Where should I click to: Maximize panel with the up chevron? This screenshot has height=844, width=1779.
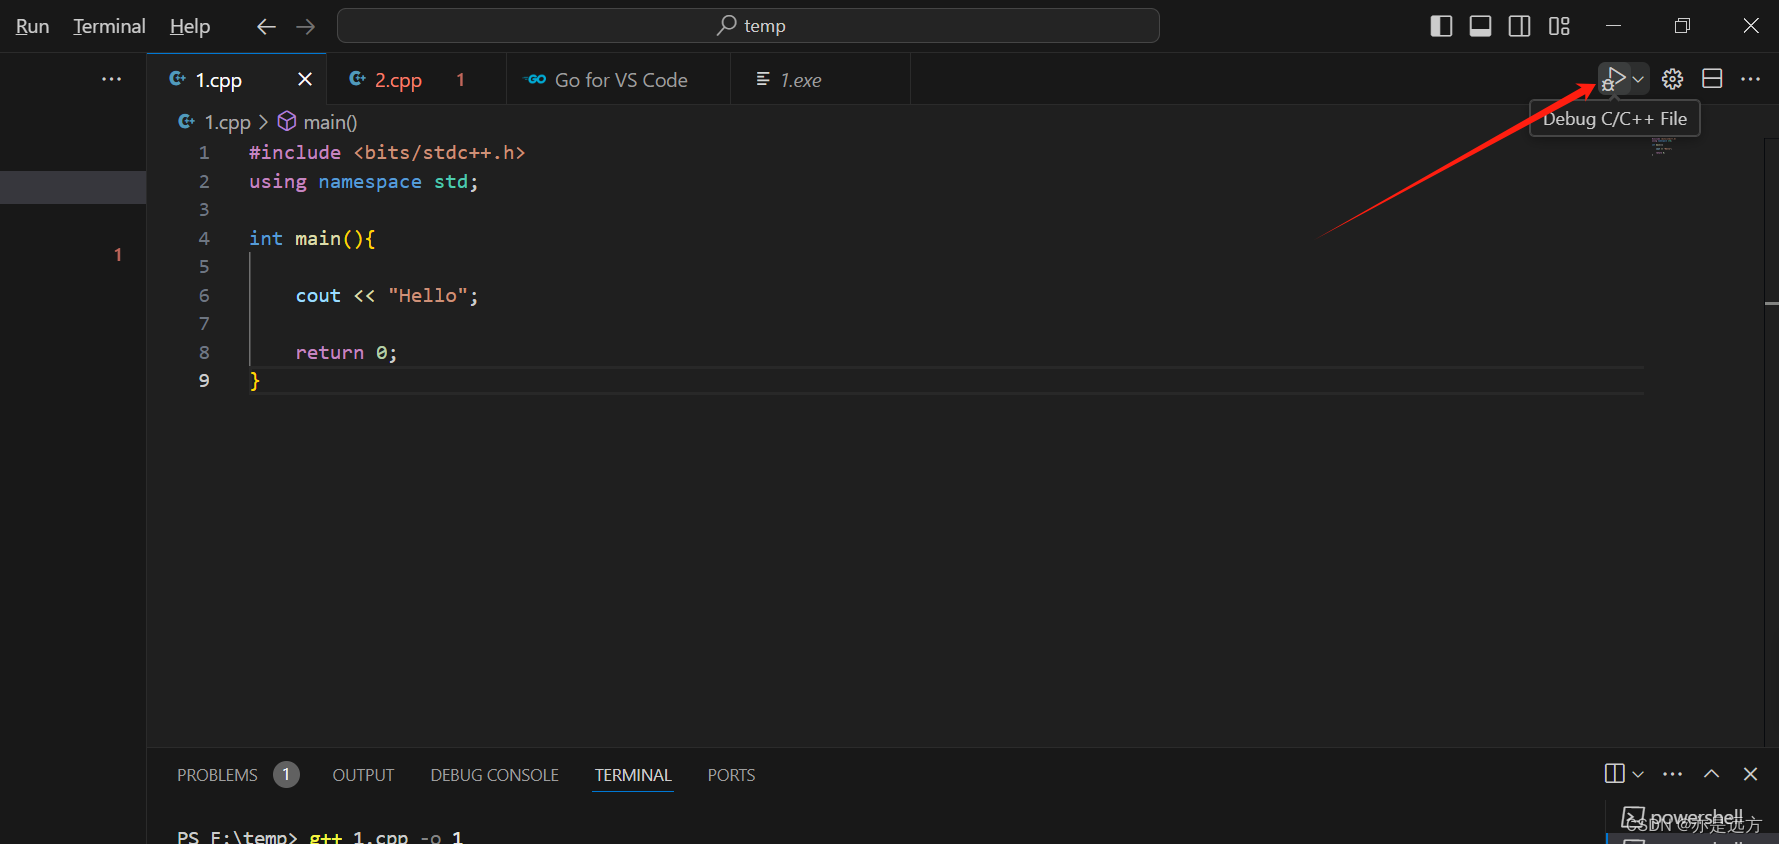click(1712, 774)
